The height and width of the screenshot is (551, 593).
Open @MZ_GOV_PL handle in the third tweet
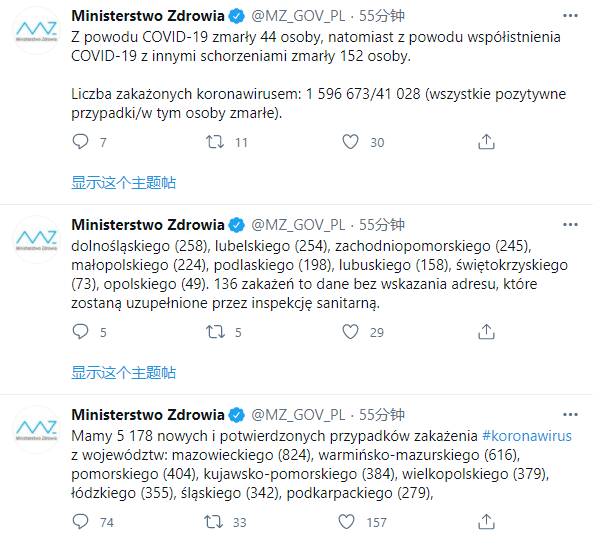(x=298, y=415)
